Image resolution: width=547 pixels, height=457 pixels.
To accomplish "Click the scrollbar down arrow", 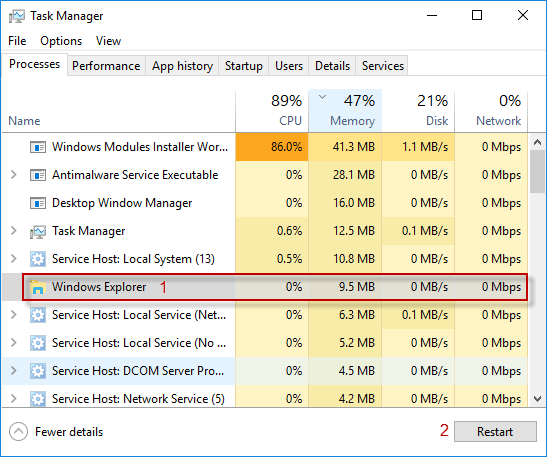I will [537, 399].
